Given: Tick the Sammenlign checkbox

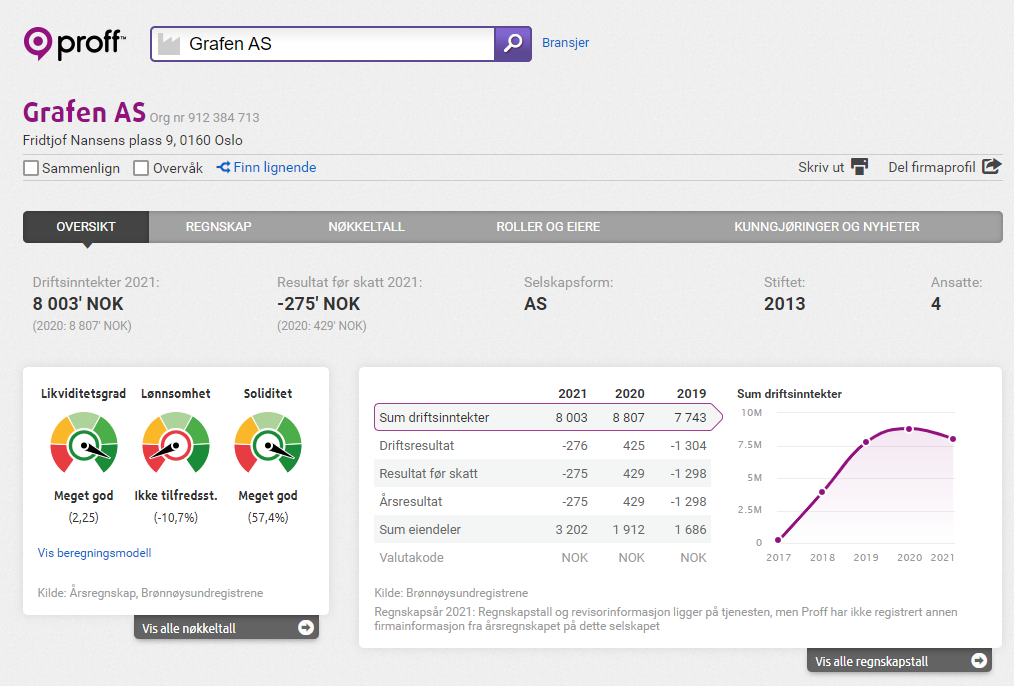Looking at the screenshot, I should click(x=31, y=168).
